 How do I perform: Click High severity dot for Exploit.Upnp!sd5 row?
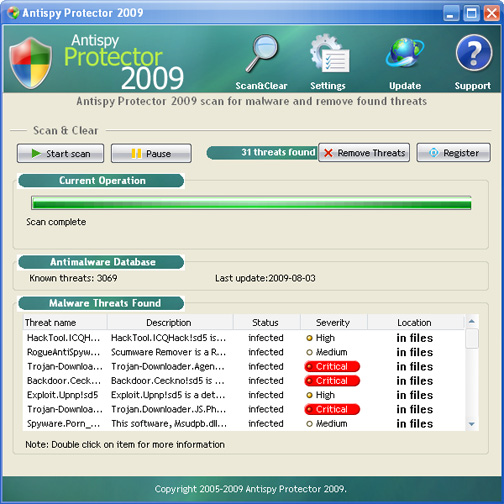click(309, 395)
